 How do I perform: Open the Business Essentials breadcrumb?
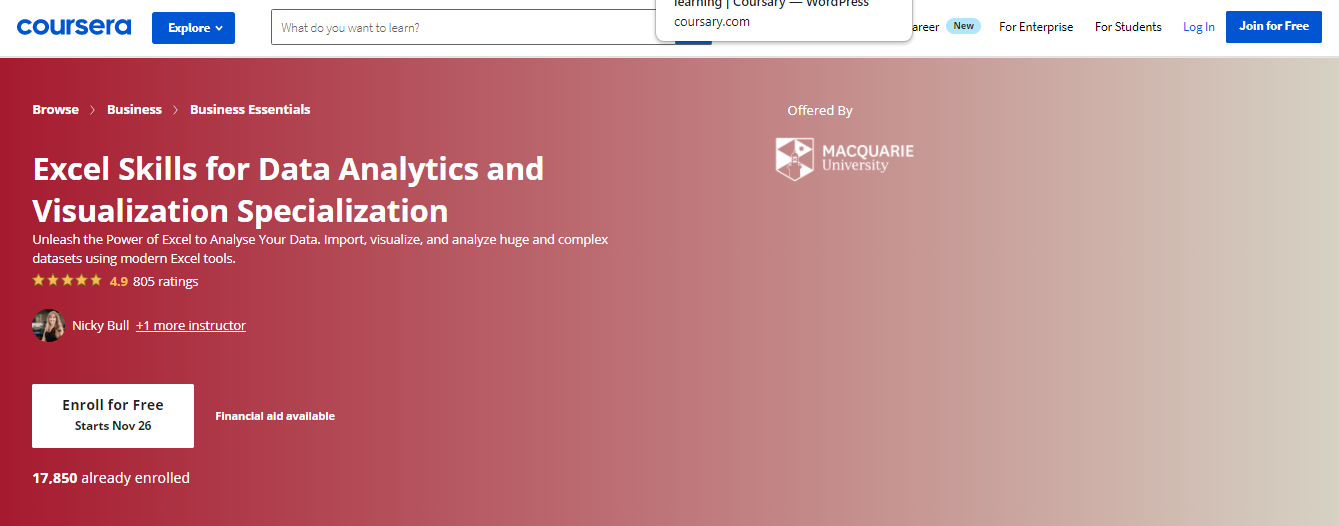(x=250, y=110)
